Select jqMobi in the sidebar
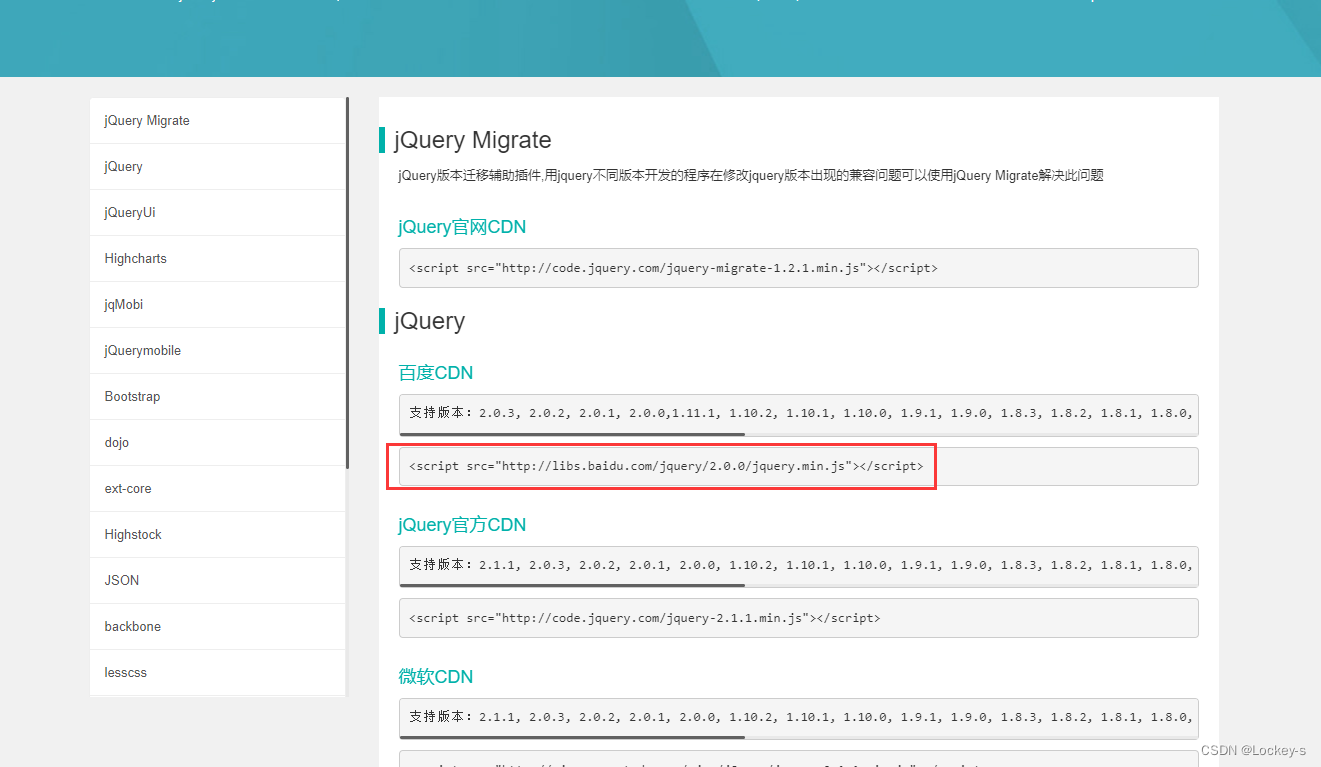Screen dimensions: 1321x767 point(218,305)
